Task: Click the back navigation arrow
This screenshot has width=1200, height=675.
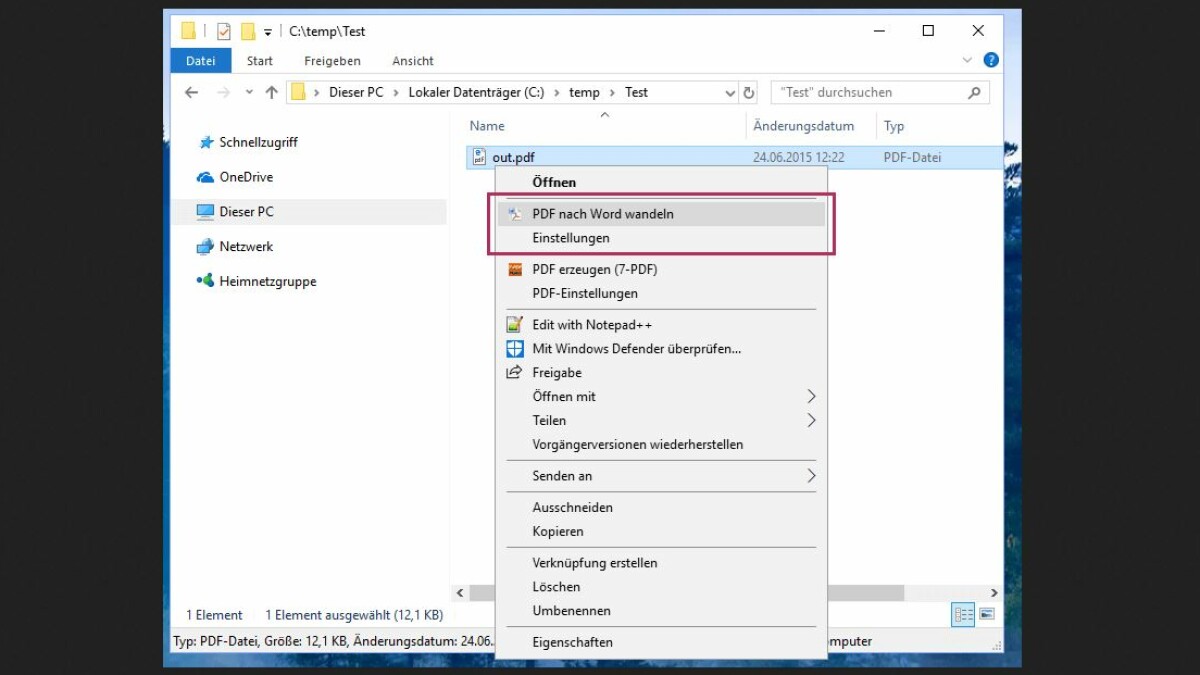Action: click(191, 92)
